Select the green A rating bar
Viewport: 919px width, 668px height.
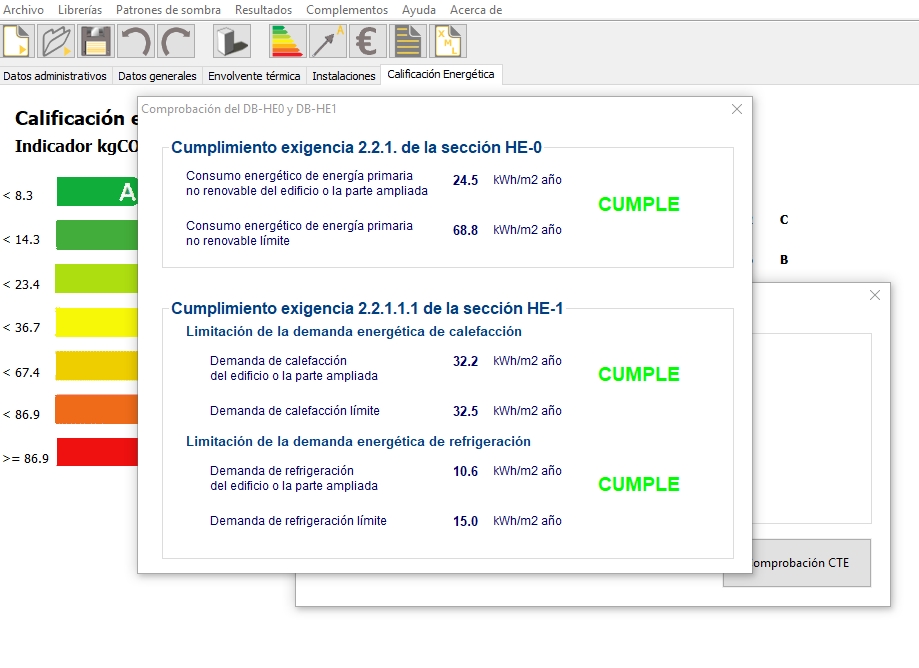point(97,191)
